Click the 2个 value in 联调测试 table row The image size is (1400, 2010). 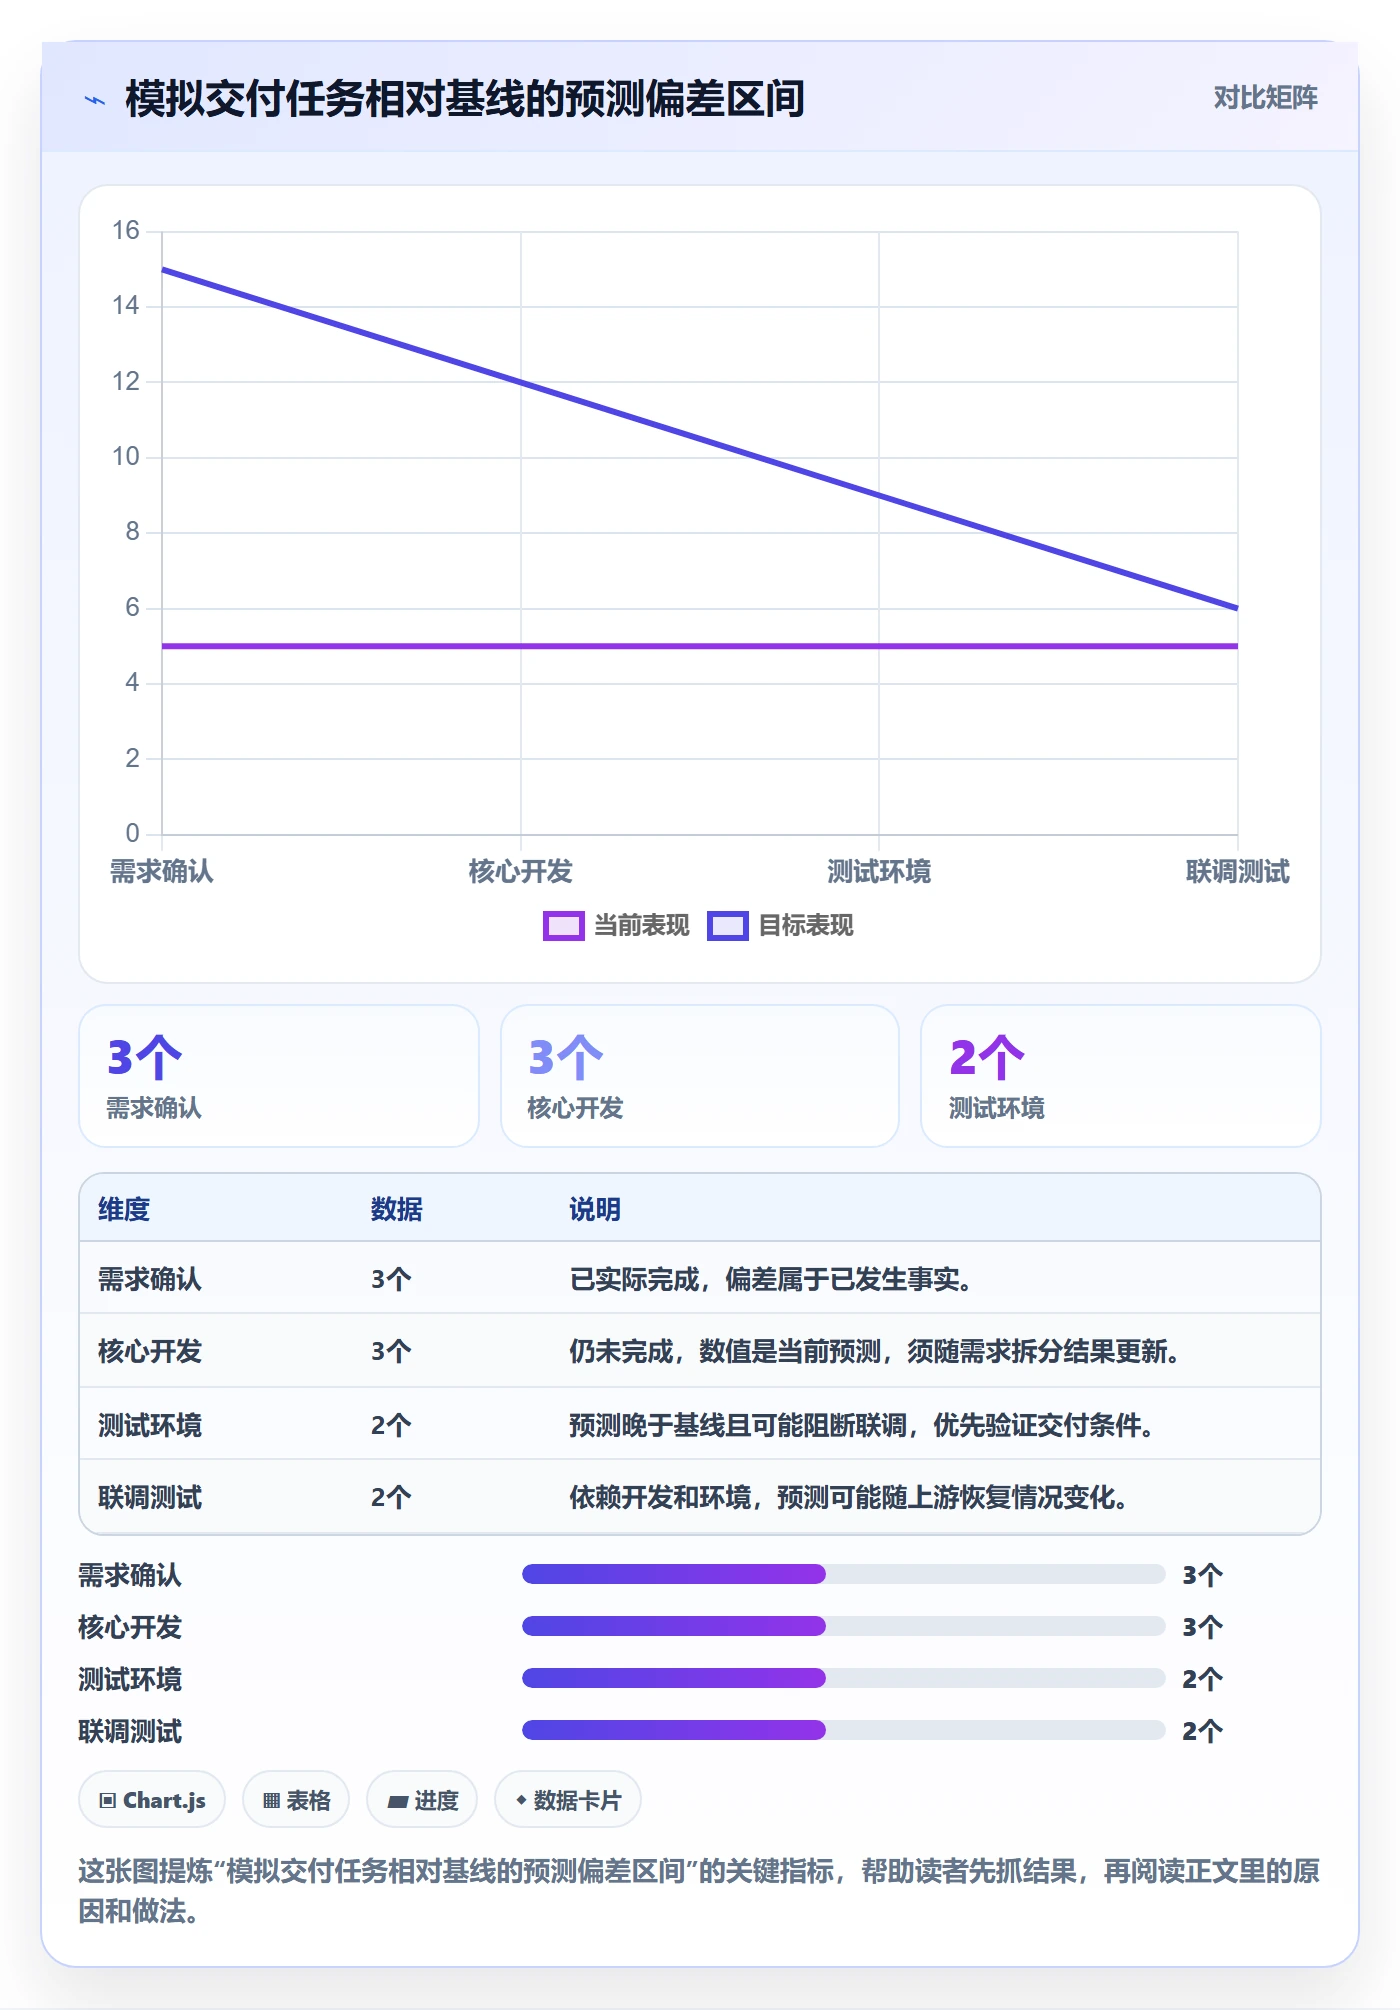(391, 1498)
